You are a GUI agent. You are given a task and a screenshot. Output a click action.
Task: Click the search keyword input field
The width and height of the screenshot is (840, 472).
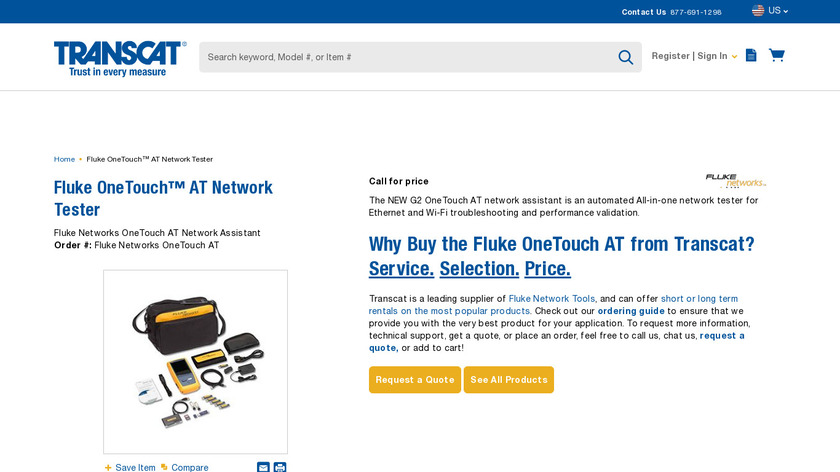pyautogui.click(x=407, y=57)
